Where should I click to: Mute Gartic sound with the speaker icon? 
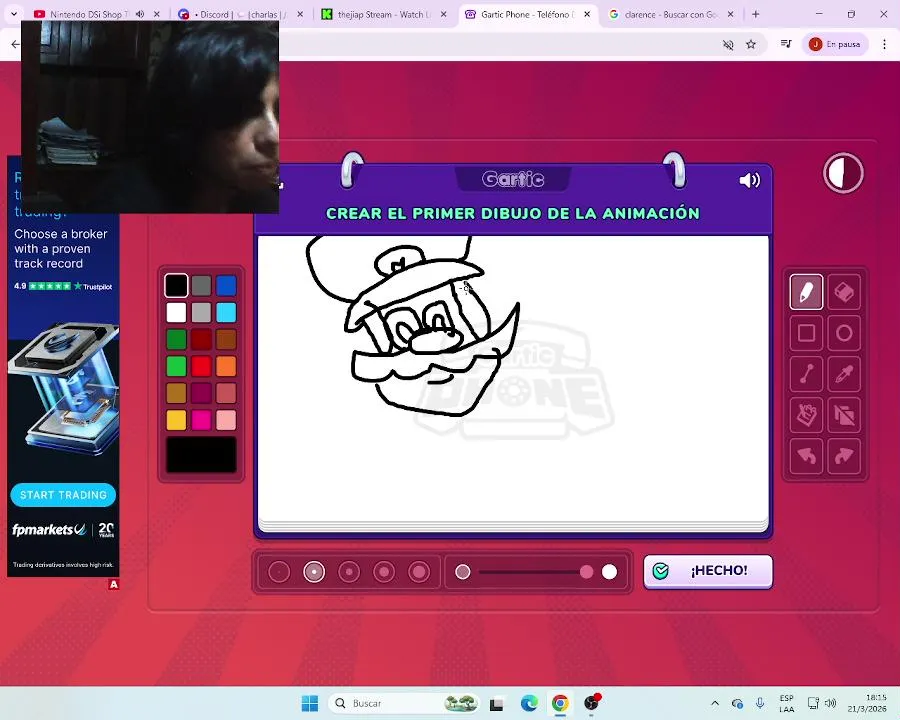749,180
